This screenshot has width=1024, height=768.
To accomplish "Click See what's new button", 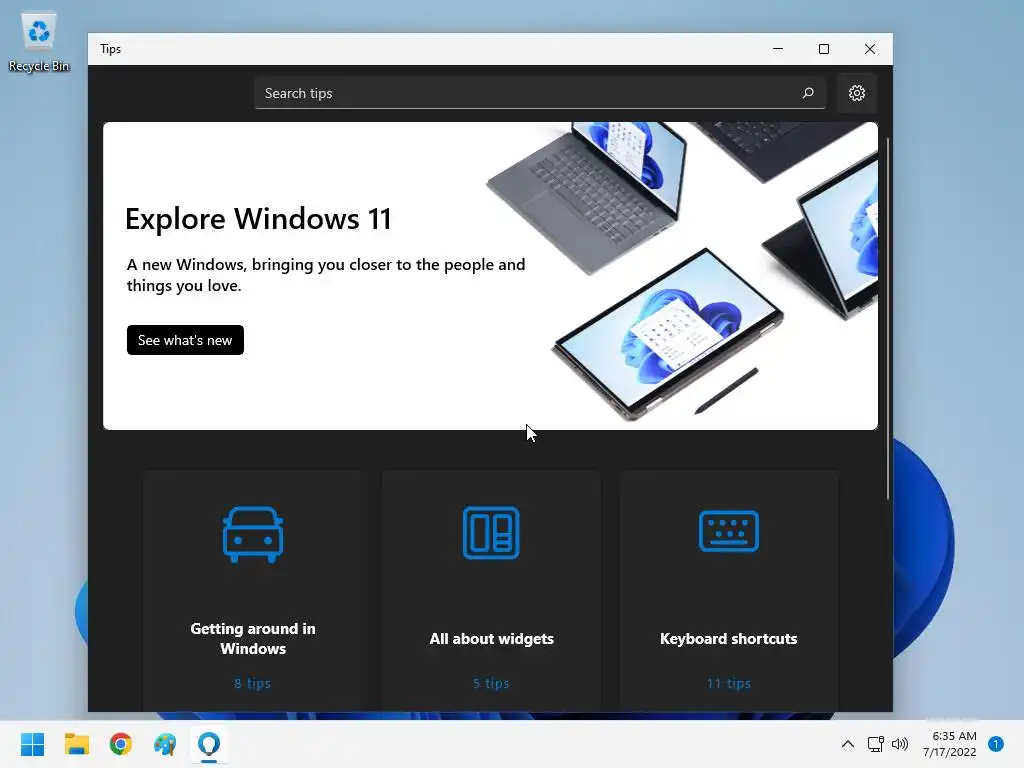I will [x=185, y=340].
